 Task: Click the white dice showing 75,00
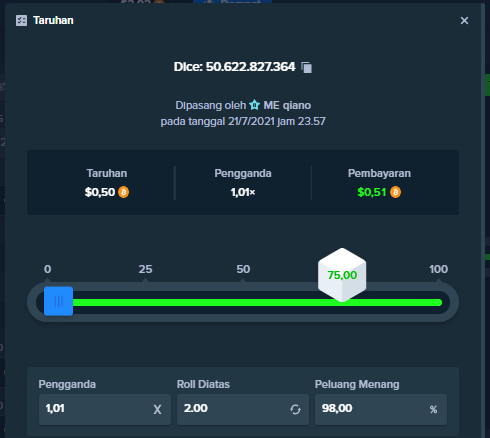point(342,275)
